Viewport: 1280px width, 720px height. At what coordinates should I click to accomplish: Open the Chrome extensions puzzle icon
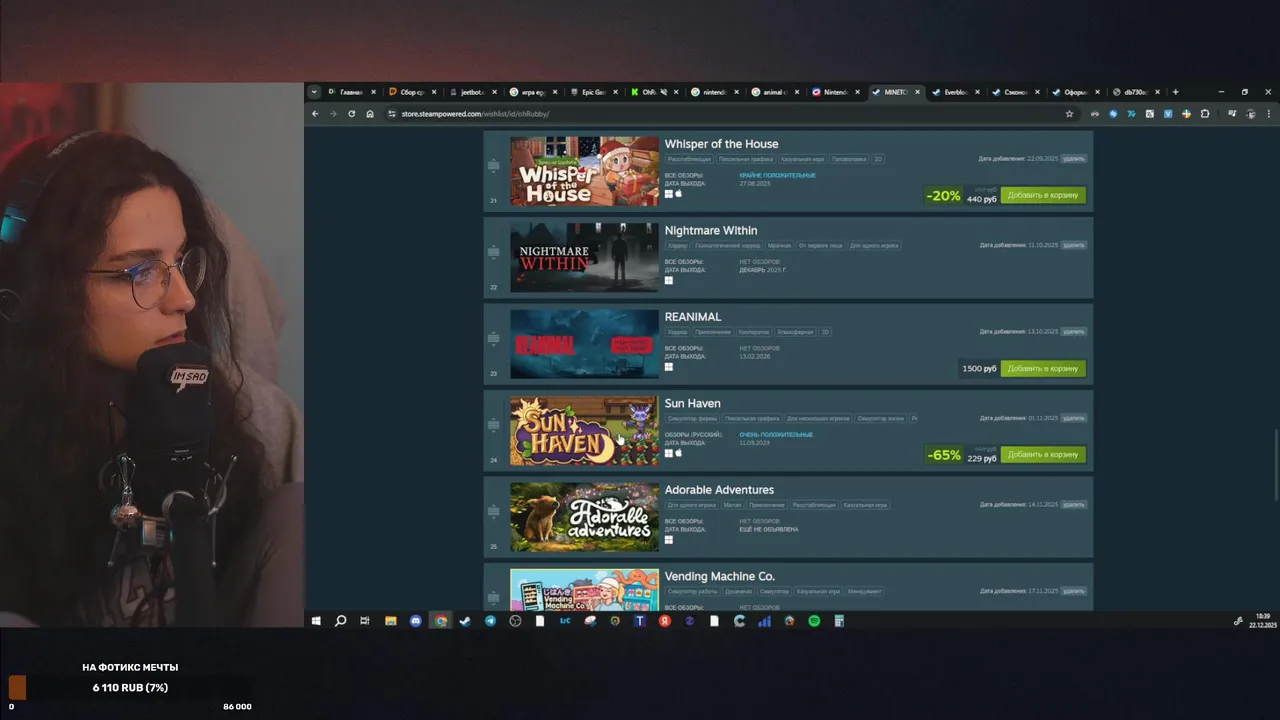[1205, 114]
